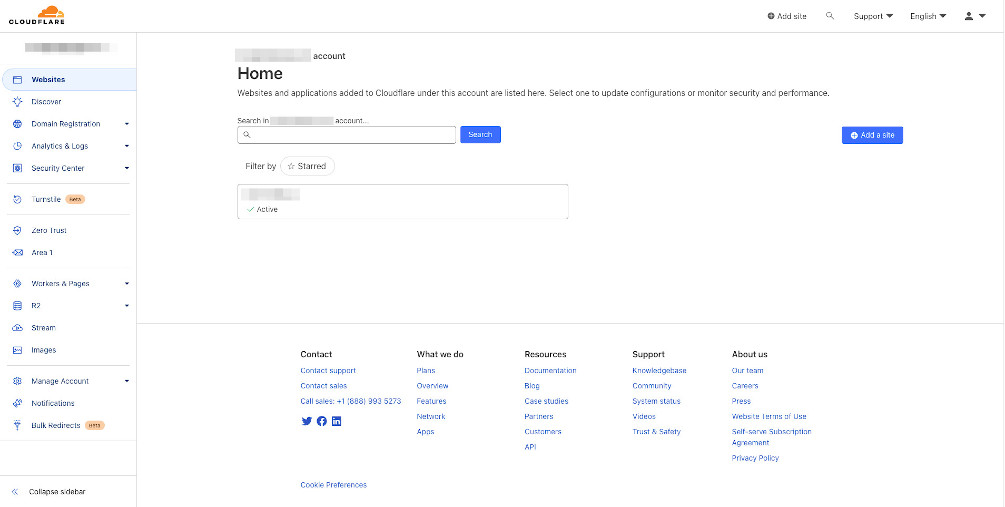
Task: Open Zero Trust from the sidebar
Action: point(49,230)
